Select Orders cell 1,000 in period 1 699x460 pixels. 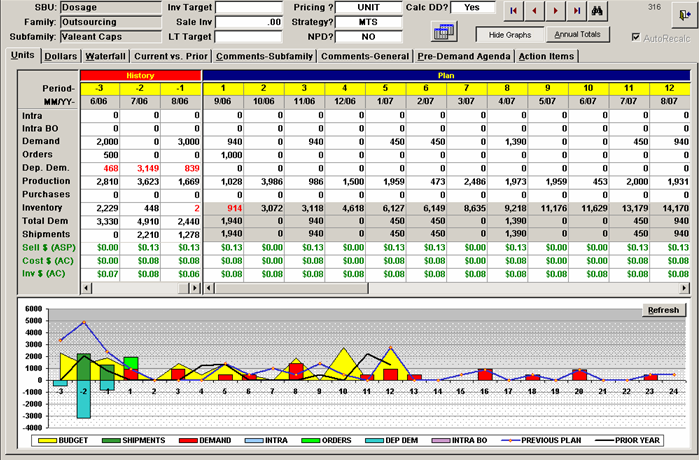pos(223,155)
